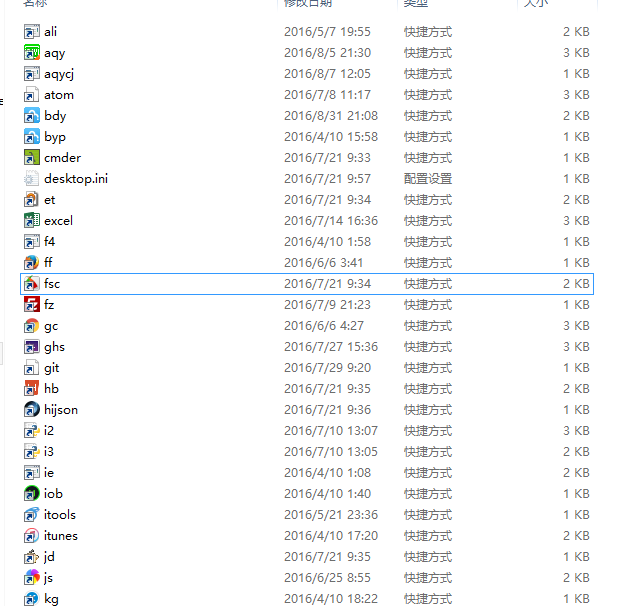Click date "2016/7/9 21:23" of fz
The image size is (639, 614).
tap(327, 304)
